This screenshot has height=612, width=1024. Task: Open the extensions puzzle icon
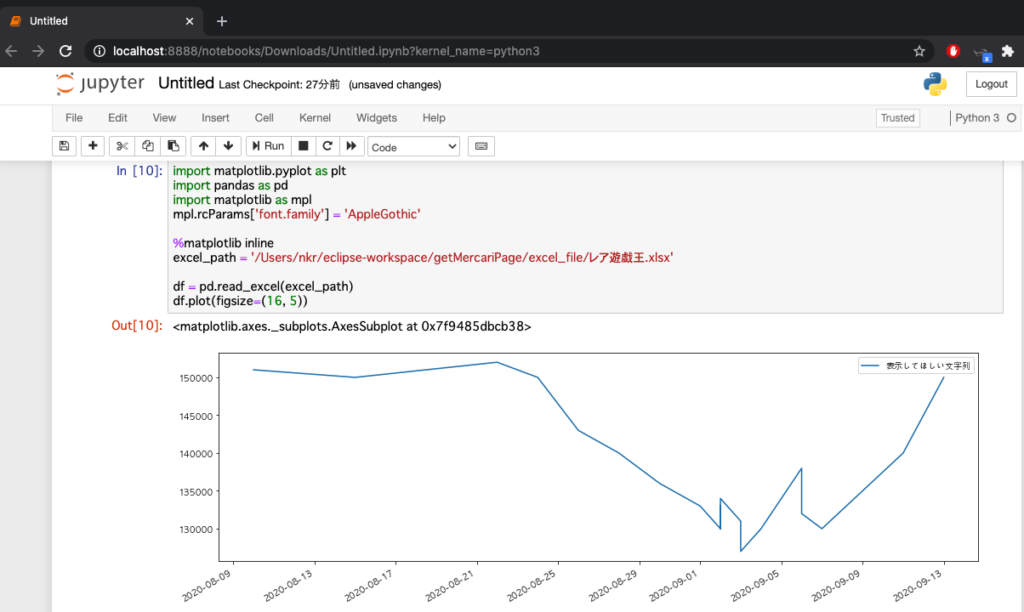(1008, 51)
